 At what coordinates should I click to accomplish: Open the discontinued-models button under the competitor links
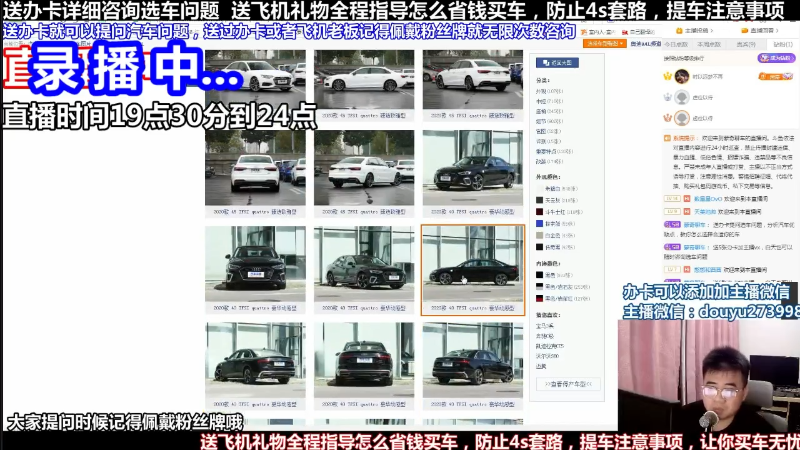568,384
